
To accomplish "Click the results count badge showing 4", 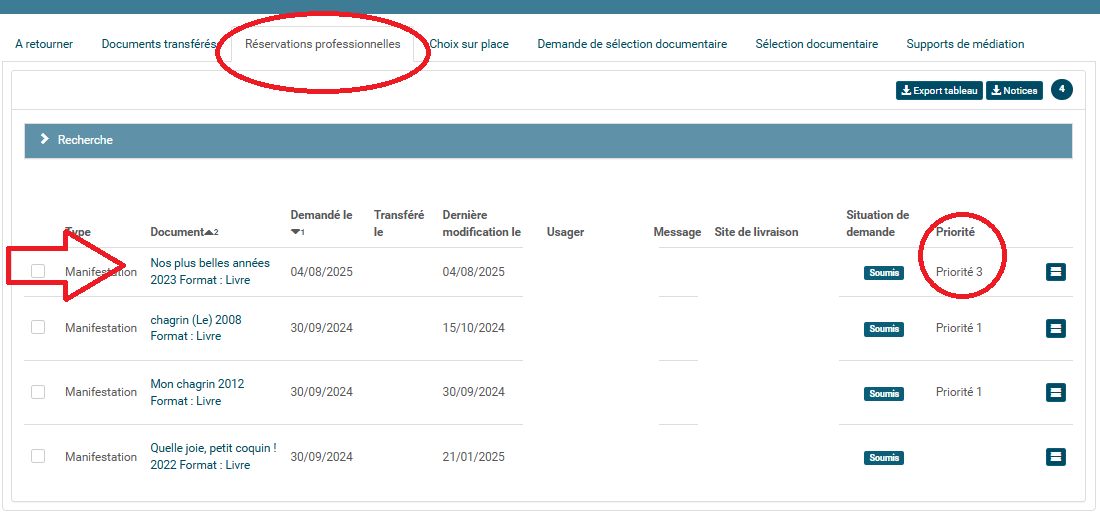I will pos(1062,90).
